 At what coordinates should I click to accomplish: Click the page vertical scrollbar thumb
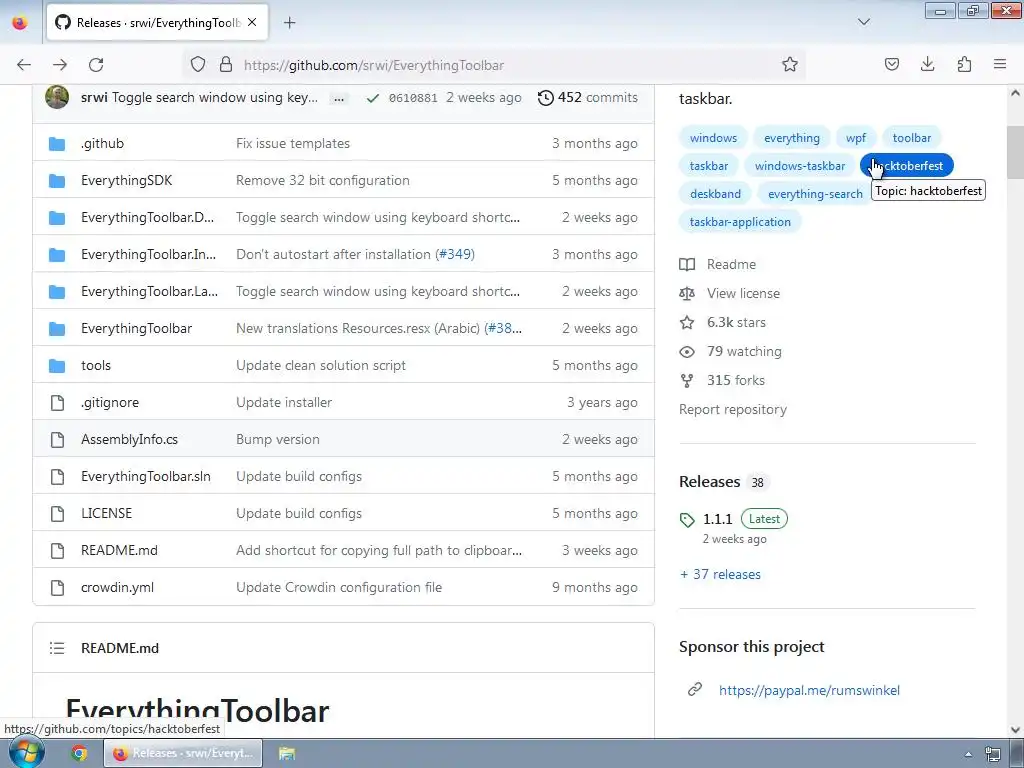pyautogui.click(x=1015, y=152)
